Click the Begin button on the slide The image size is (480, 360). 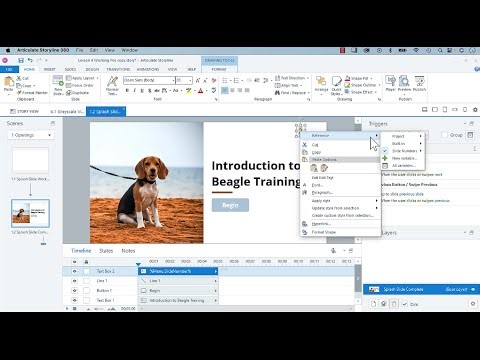click(230, 205)
